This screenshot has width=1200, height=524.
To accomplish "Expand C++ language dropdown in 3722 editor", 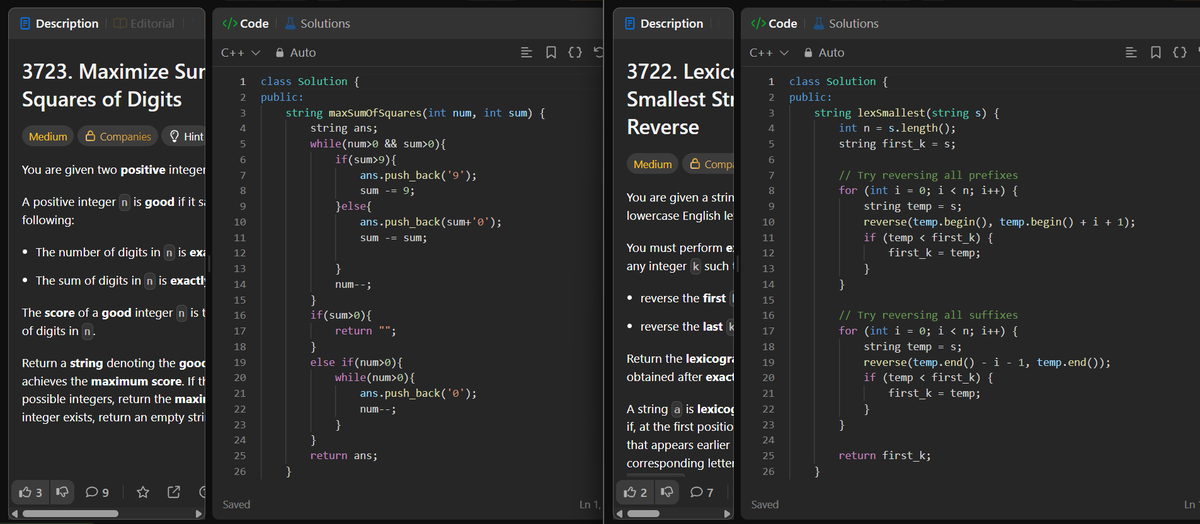I will pos(769,53).
